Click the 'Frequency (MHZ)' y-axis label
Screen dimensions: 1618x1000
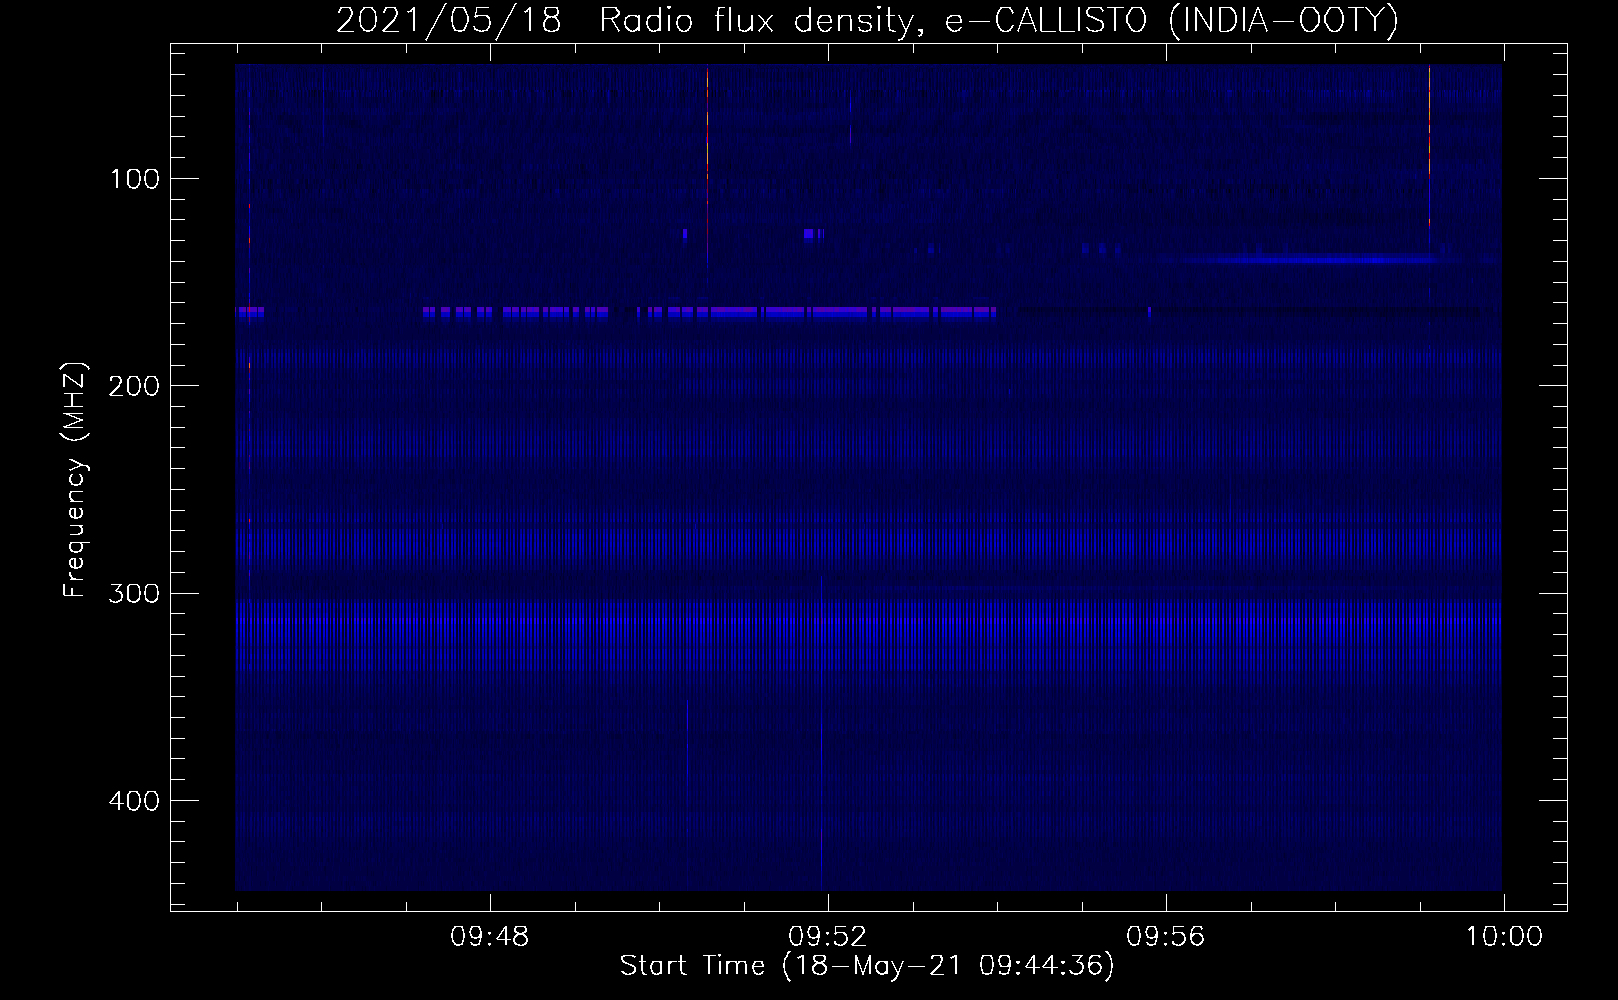coord(75,479)
